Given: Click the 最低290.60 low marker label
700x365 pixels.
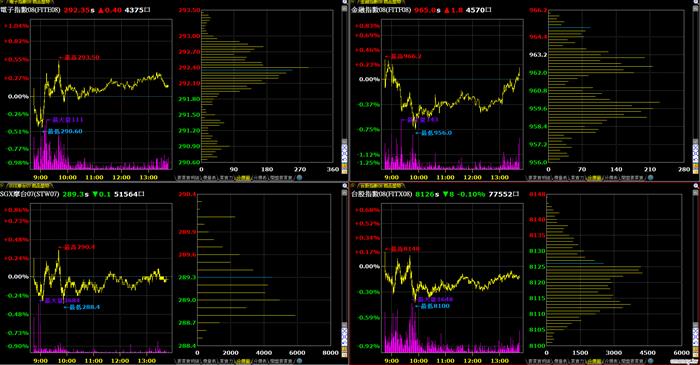Looking at the screenshot, I should click(x=62, y=131).
